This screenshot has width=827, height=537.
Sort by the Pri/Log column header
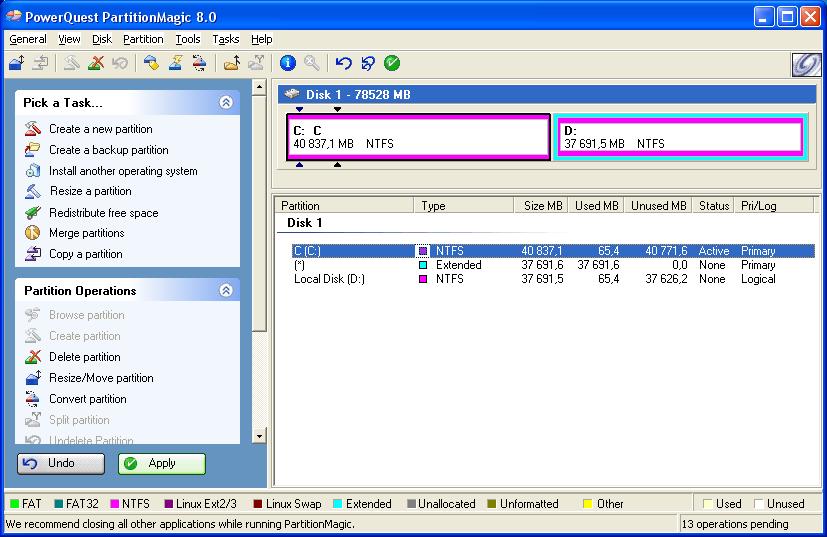tap(774, 206)
